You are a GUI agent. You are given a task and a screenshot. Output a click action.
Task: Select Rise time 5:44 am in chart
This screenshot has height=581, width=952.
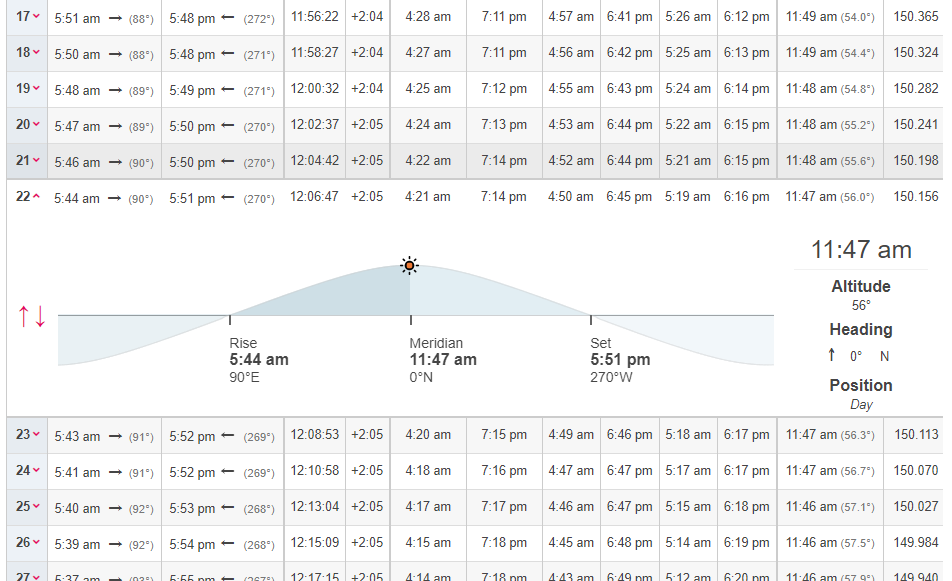259,359
